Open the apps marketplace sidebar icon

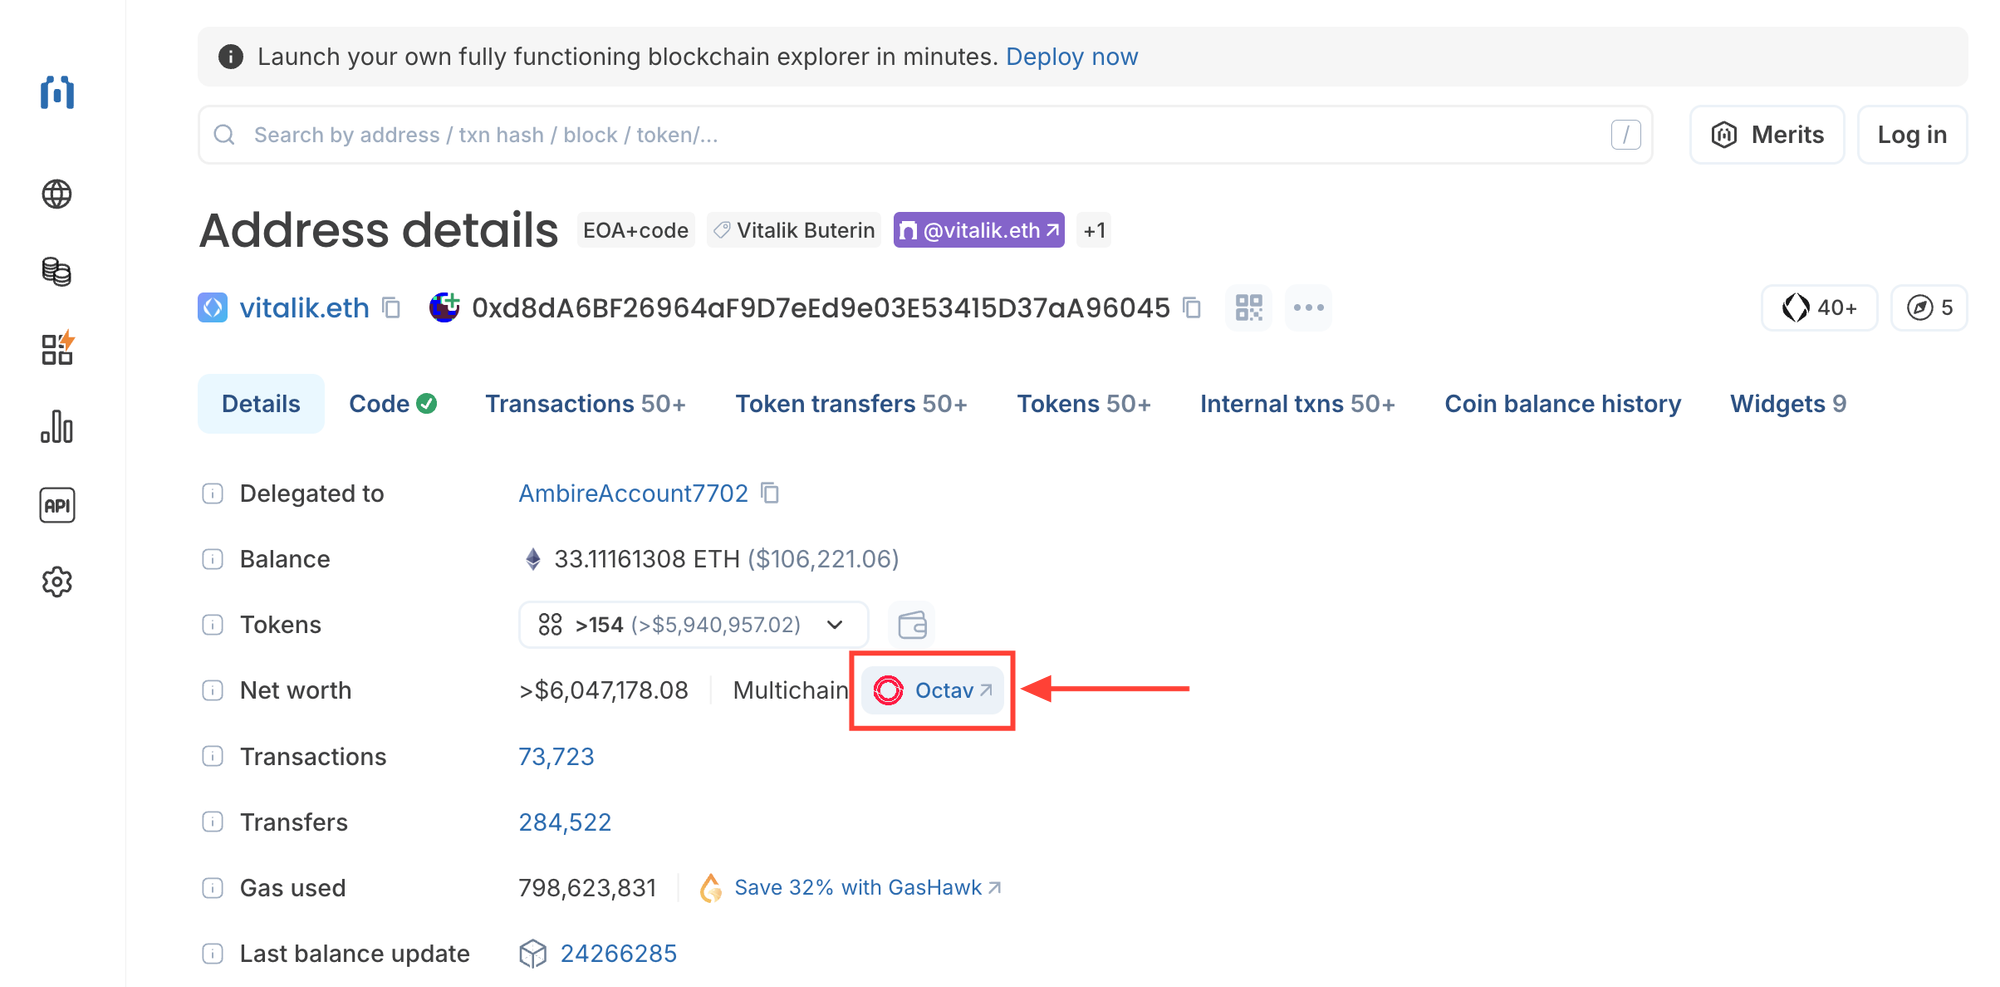click(x=57, y=349)
